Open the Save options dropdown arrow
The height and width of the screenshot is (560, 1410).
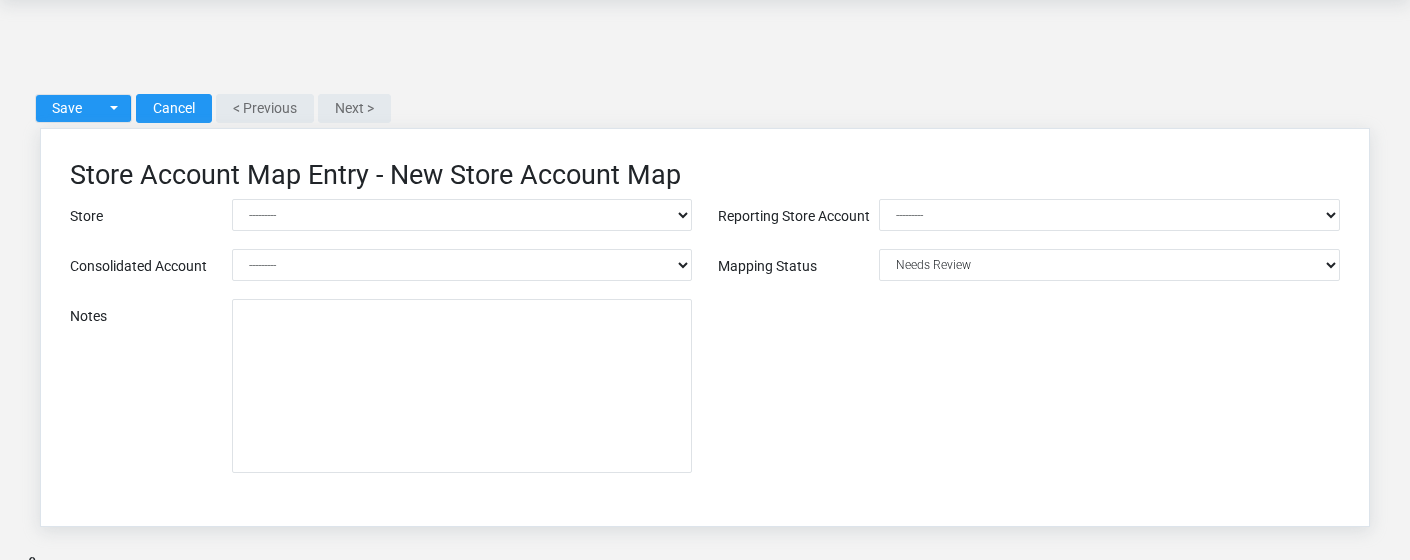tap(114, 108)
